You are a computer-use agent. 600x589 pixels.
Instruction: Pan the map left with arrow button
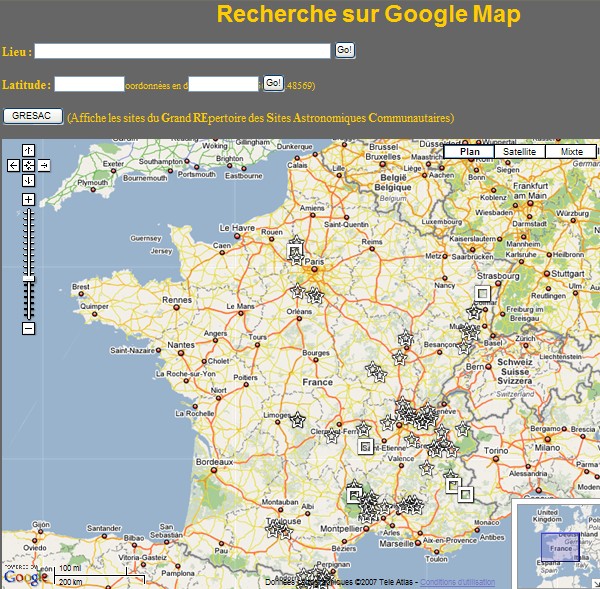[x=13, y=166]
